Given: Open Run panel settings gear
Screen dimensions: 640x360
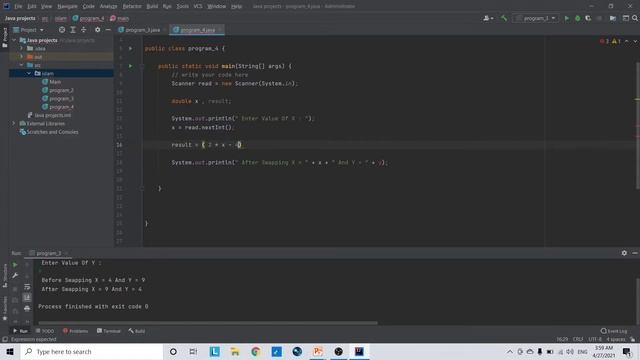Looking at the screenshot, I should (624, 253).
